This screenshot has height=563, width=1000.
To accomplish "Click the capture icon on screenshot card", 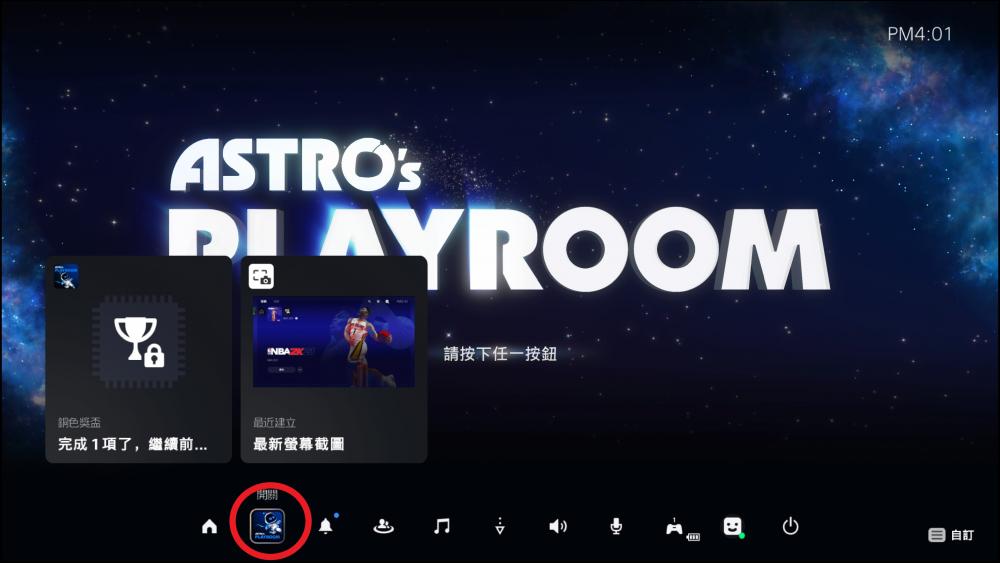I will (x=261, y=277).
